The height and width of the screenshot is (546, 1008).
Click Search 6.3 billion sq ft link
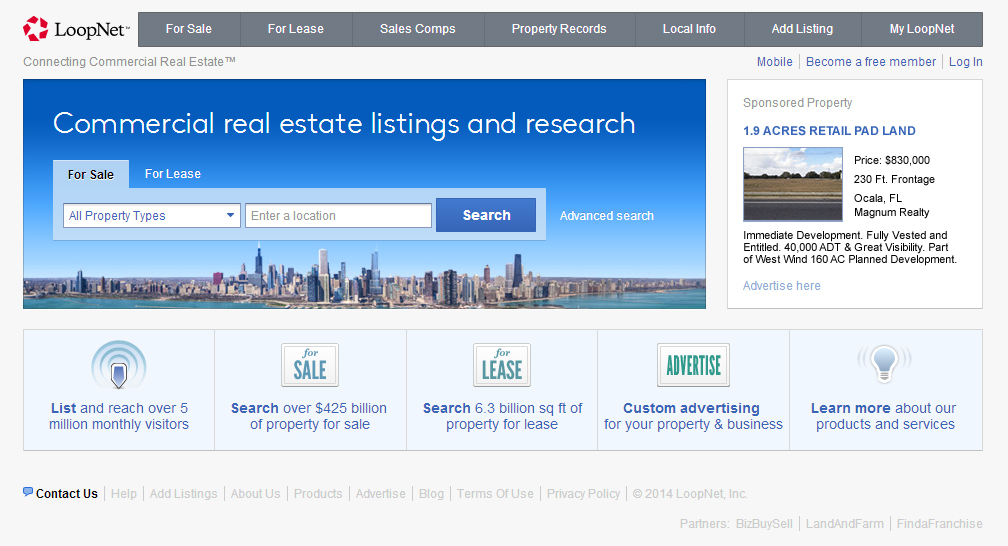coord(502,416)
